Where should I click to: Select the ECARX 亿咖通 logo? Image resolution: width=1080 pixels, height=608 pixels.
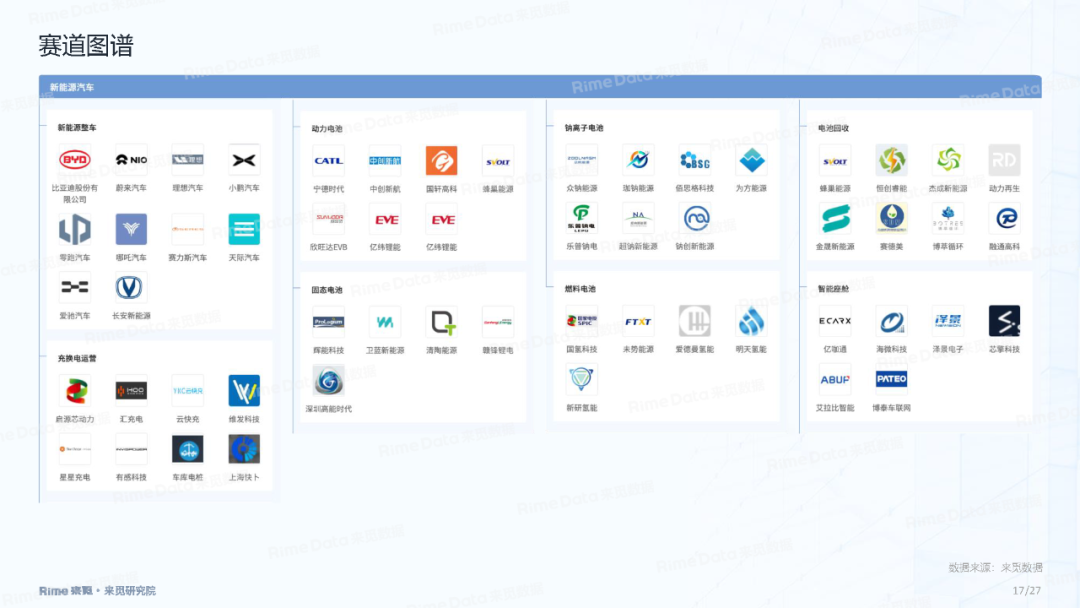[835, 322]
